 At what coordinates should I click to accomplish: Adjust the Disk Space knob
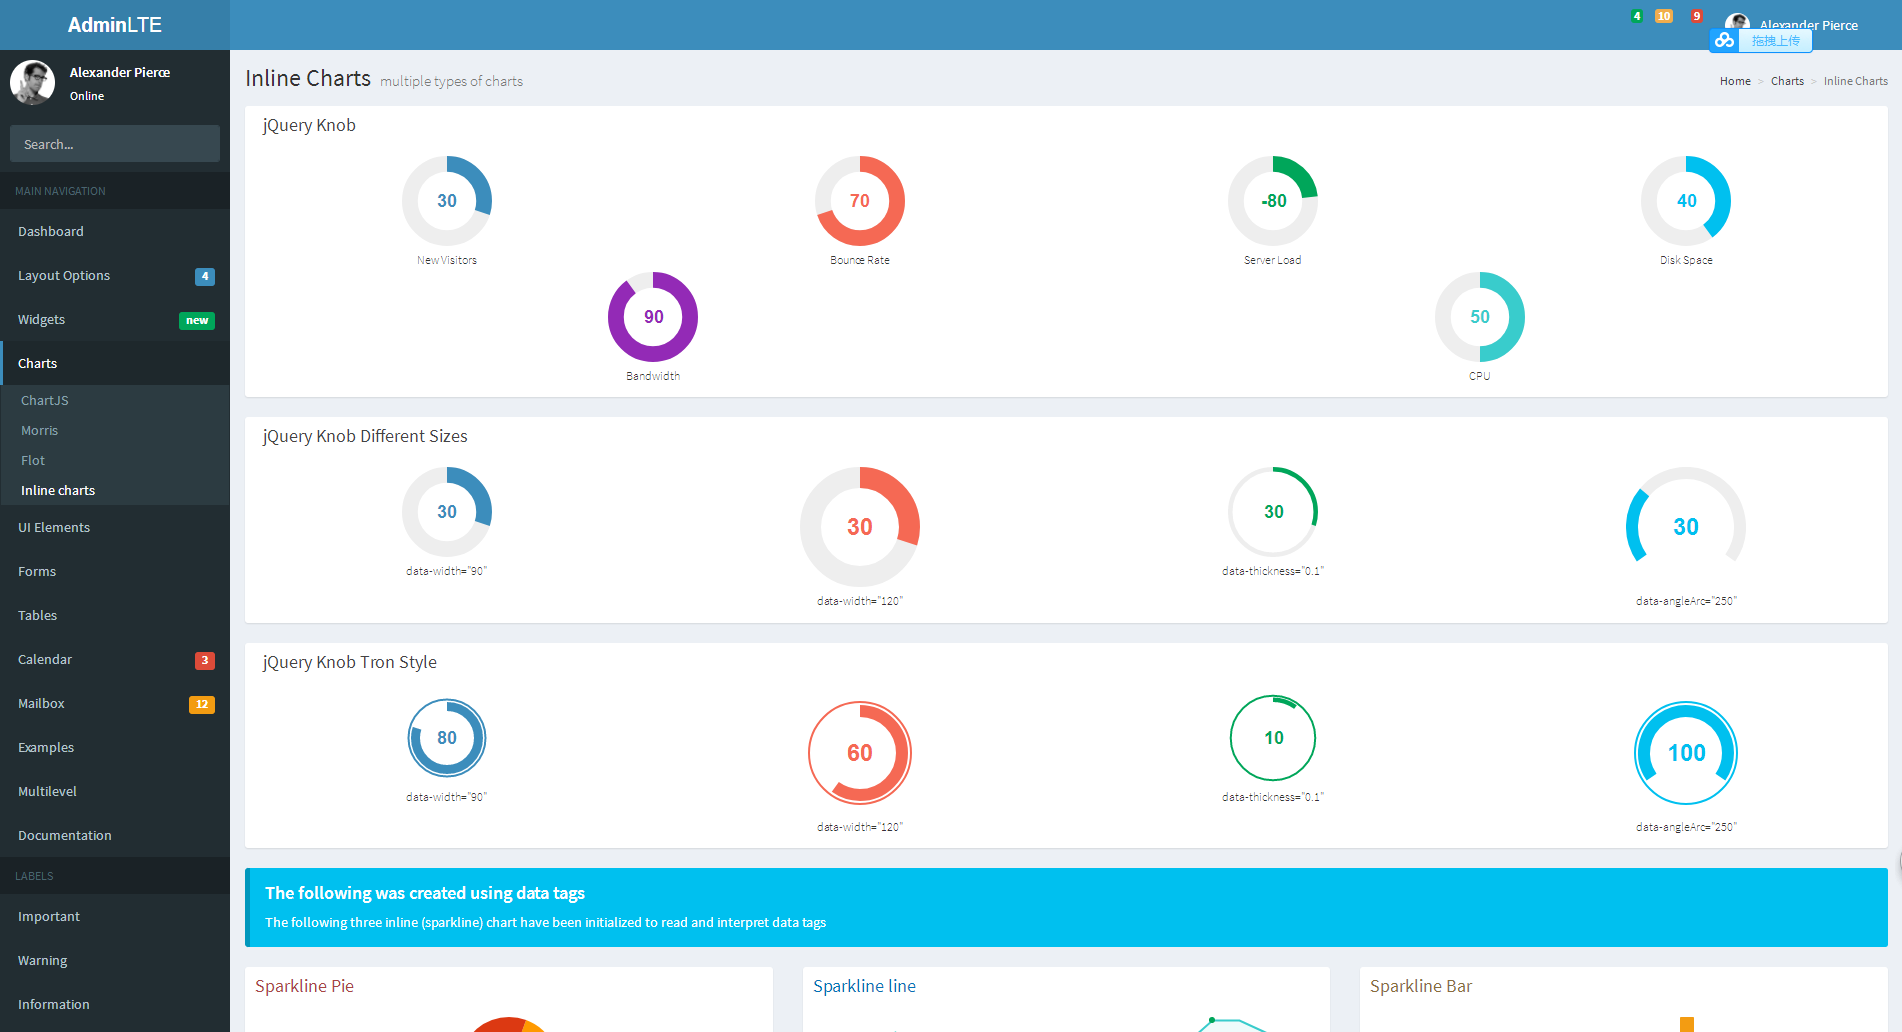[x=1686, y=201]
